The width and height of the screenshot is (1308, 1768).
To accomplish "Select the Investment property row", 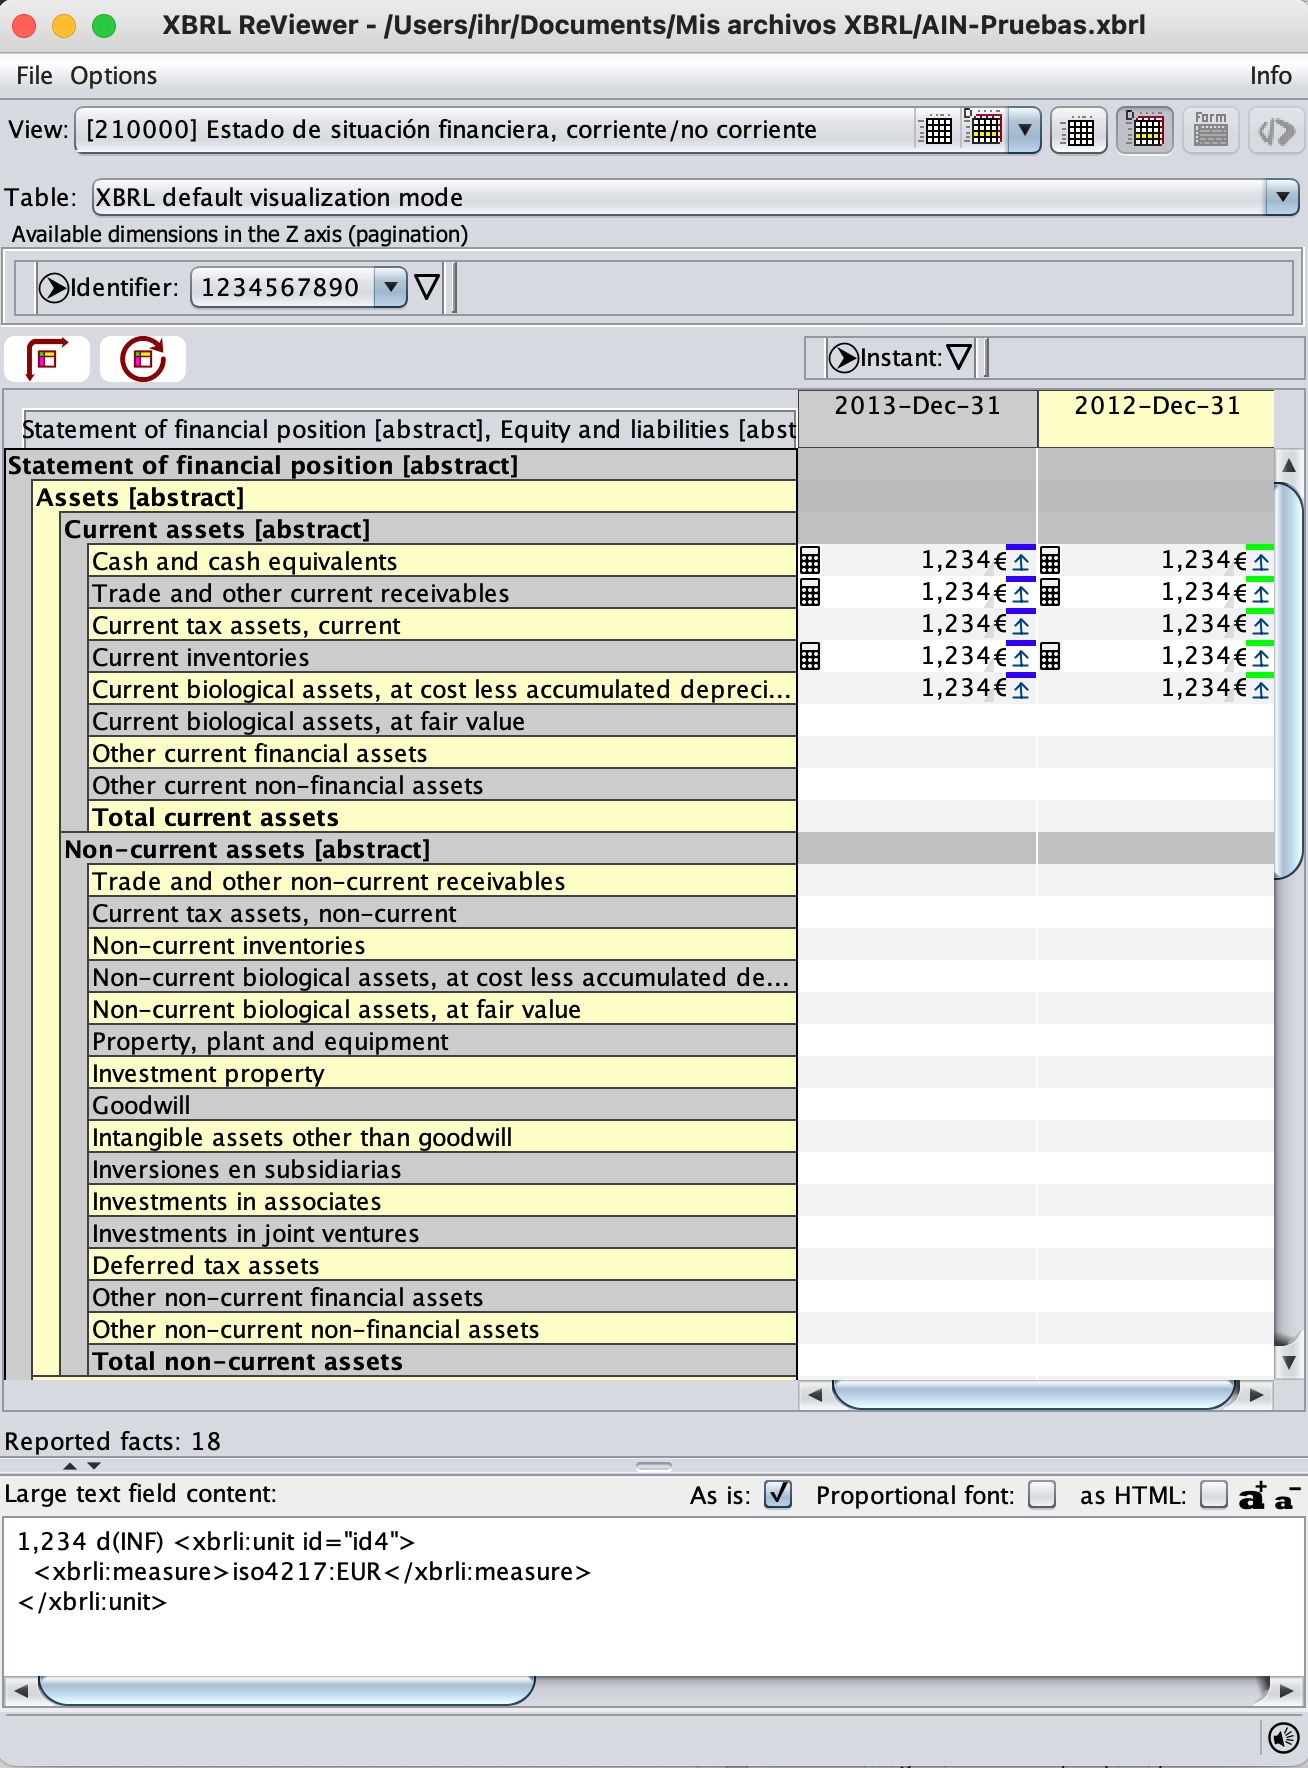I will click(443, 1073).
